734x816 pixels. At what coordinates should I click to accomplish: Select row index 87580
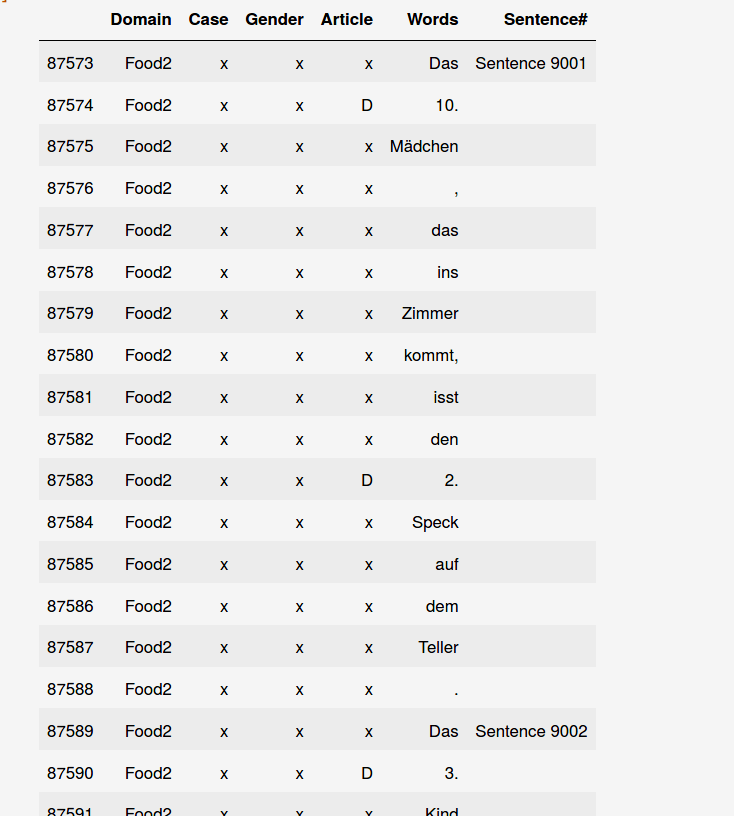click(70, 355)
